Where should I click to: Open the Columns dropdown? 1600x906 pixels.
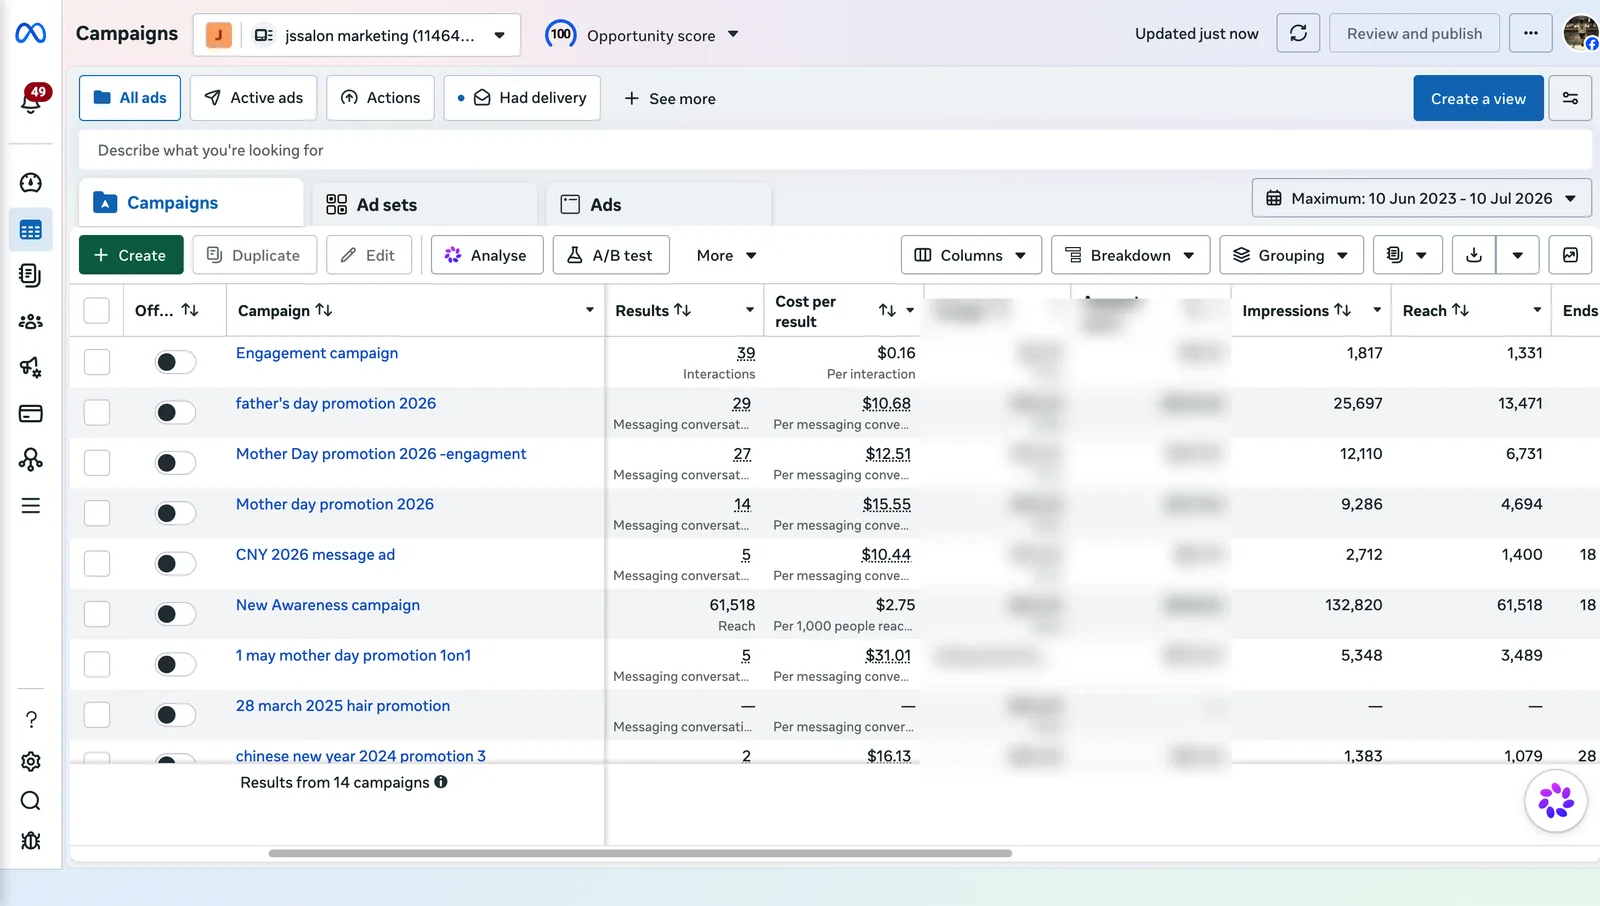pyautogui.click(x=971, y=255)
